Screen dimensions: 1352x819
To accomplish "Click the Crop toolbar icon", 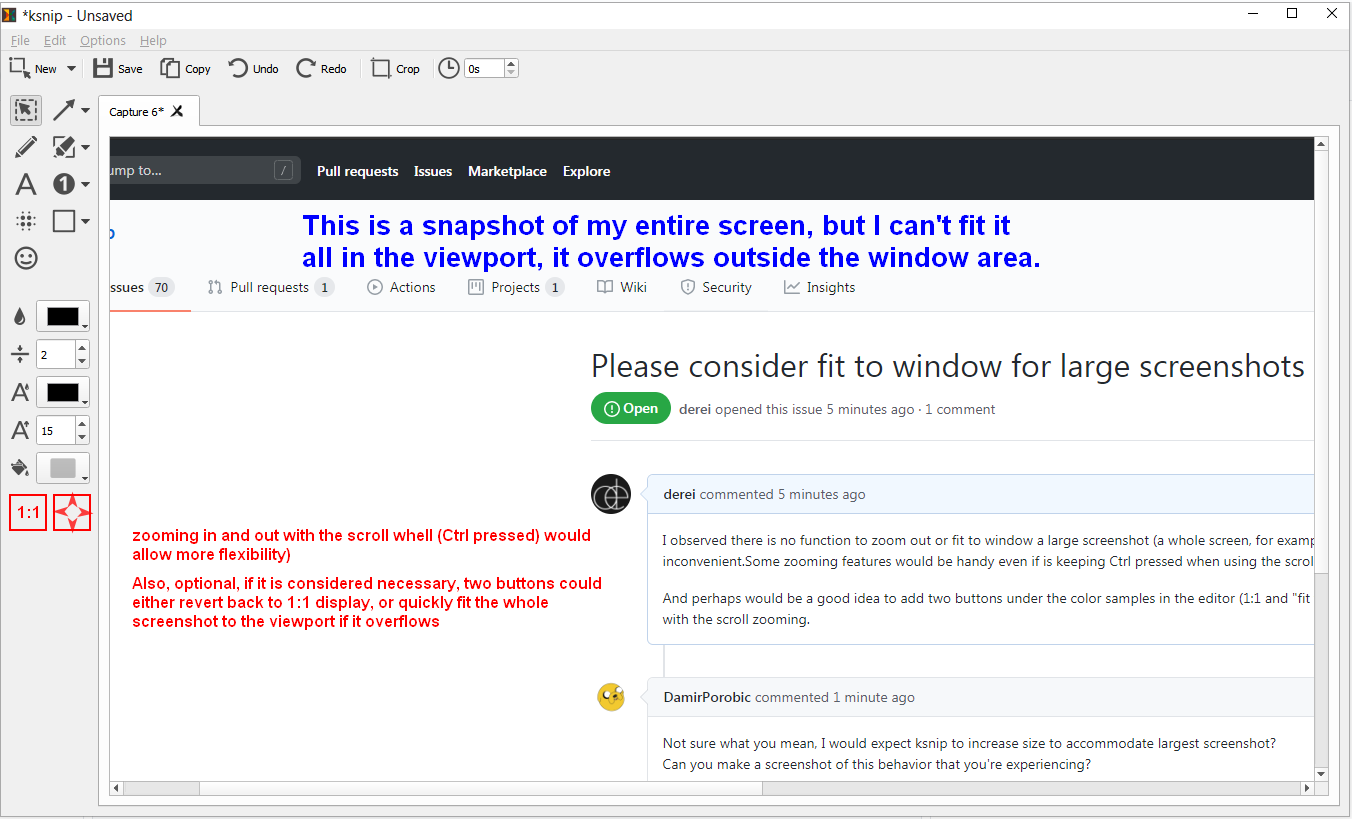I will (395, 68).
